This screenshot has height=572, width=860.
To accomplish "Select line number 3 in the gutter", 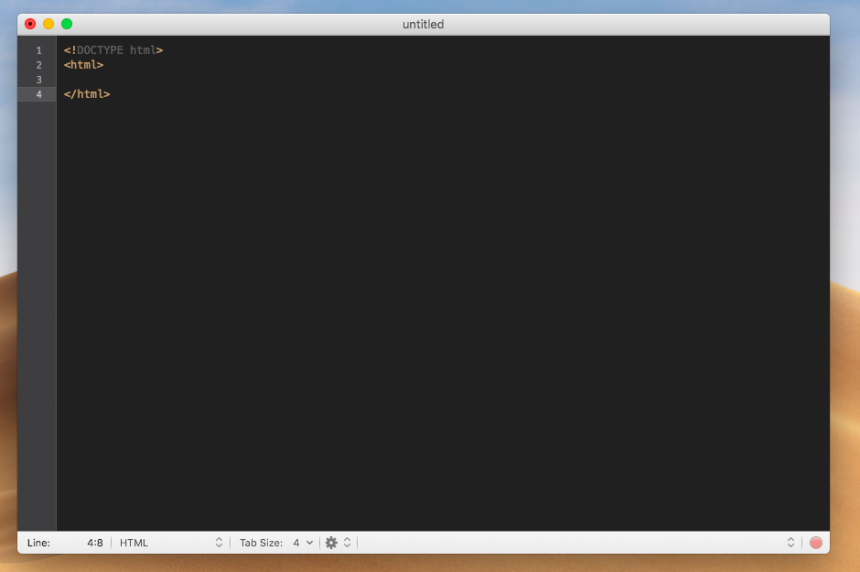I will coord(38,79).
